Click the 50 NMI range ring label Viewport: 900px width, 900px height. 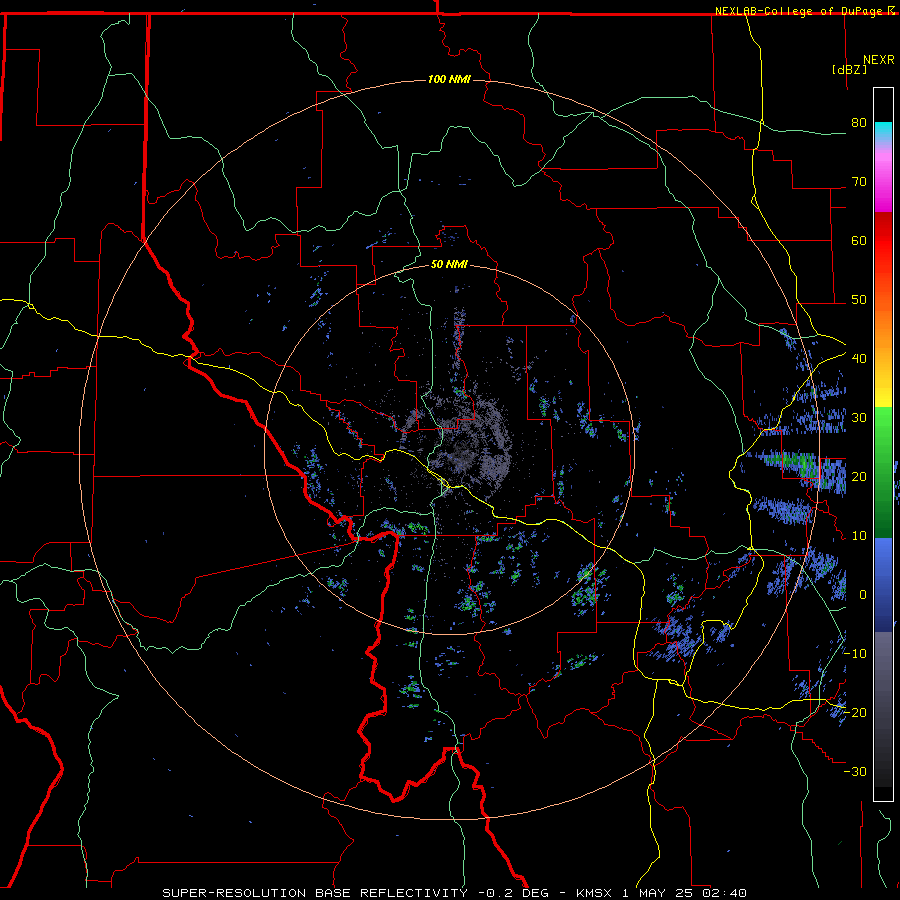pos(449,265)
